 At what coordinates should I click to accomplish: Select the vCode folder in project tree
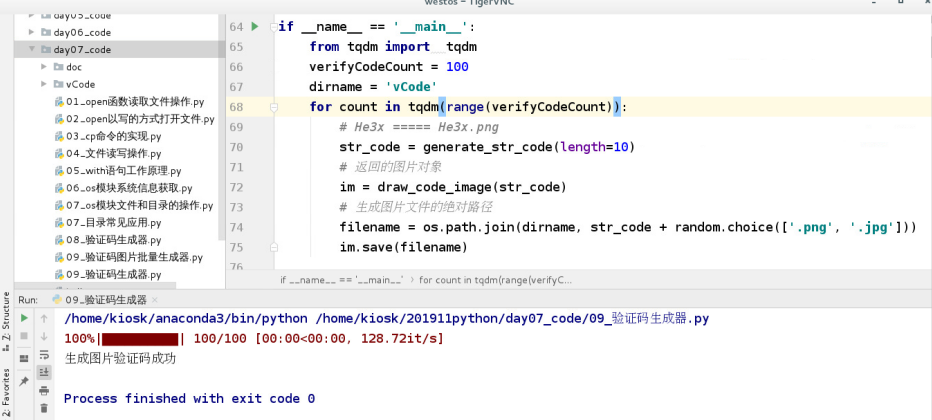80,84
